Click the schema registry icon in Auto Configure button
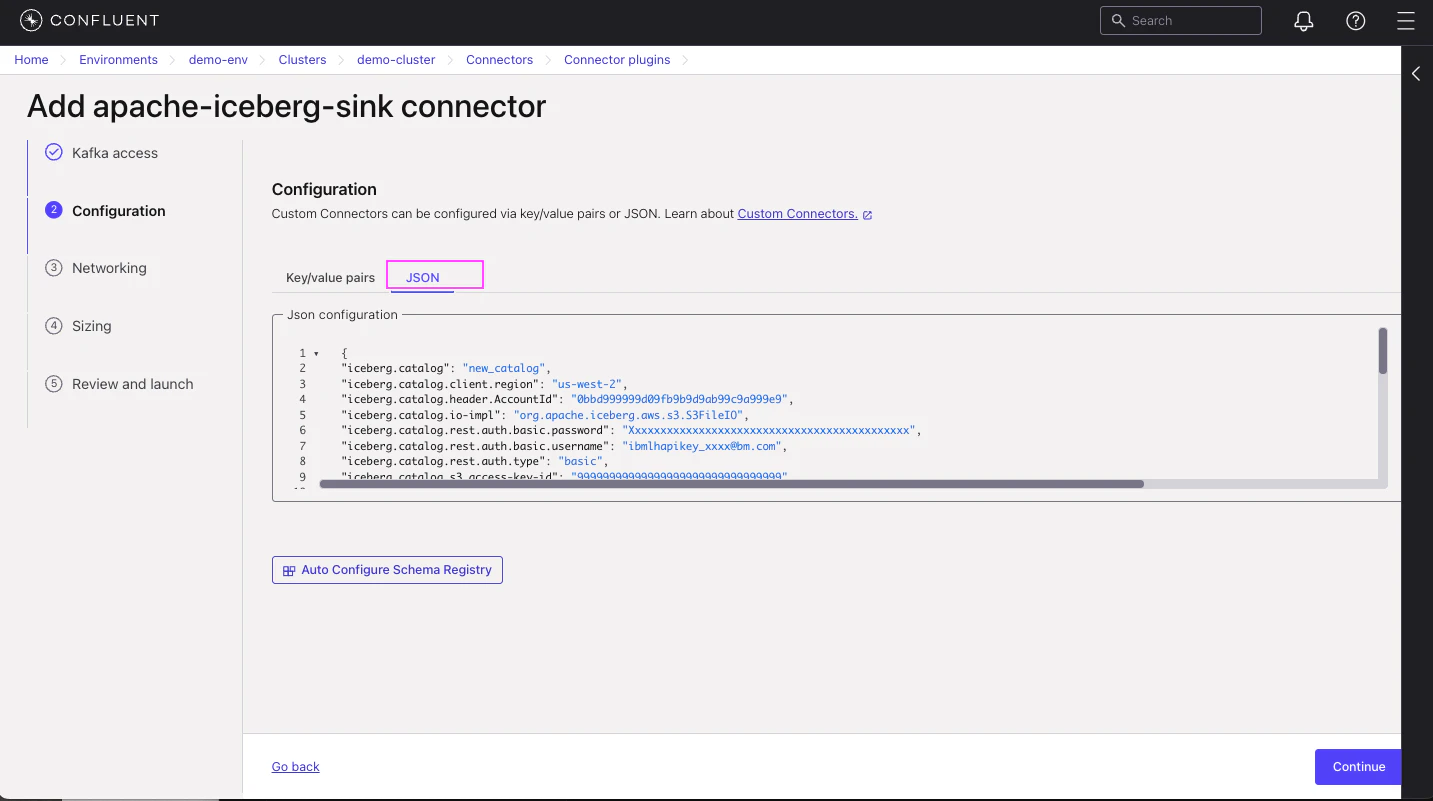This screenshot has width=1433, height=801. 289,570
